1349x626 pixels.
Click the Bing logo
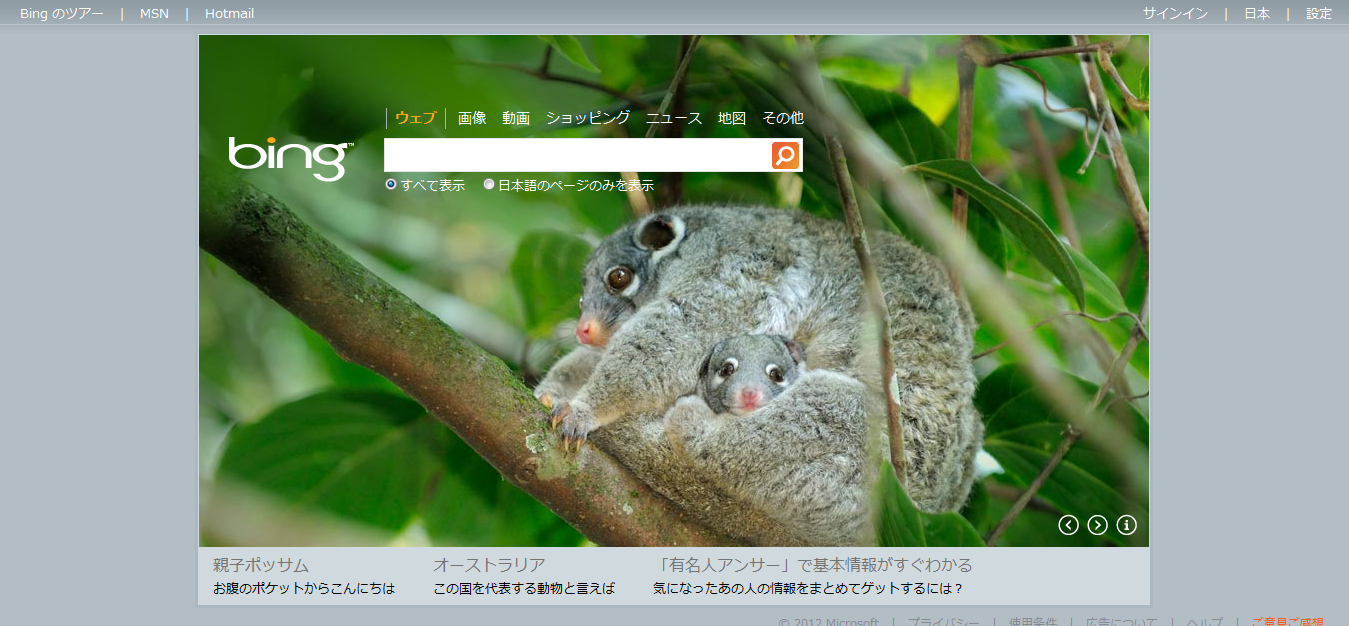coord(289,158)
